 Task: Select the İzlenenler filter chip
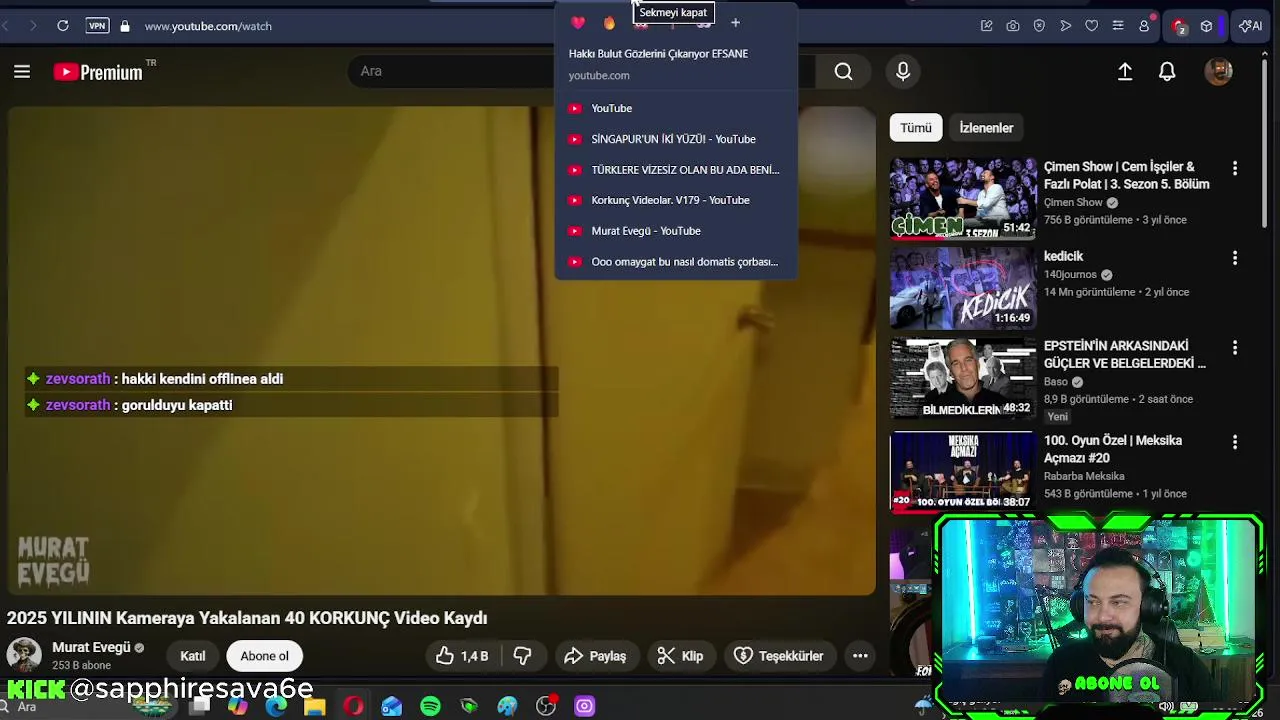tap(986, 128)
